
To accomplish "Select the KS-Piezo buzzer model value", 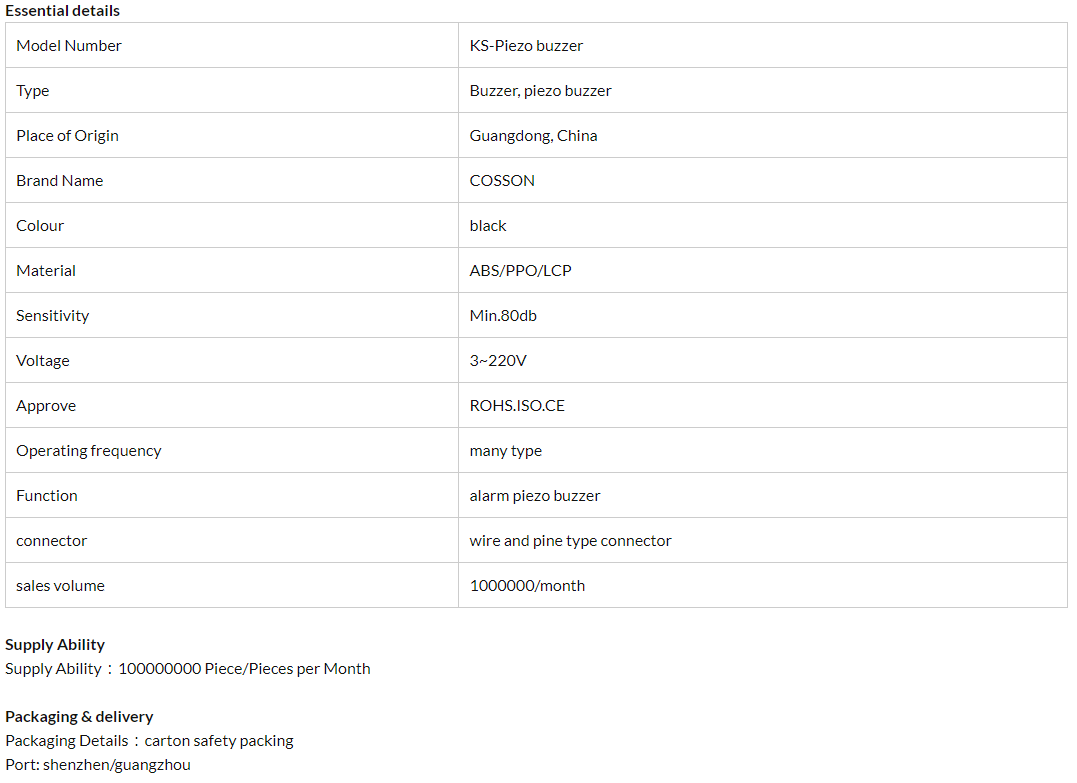I will click(x=526, y=46).
